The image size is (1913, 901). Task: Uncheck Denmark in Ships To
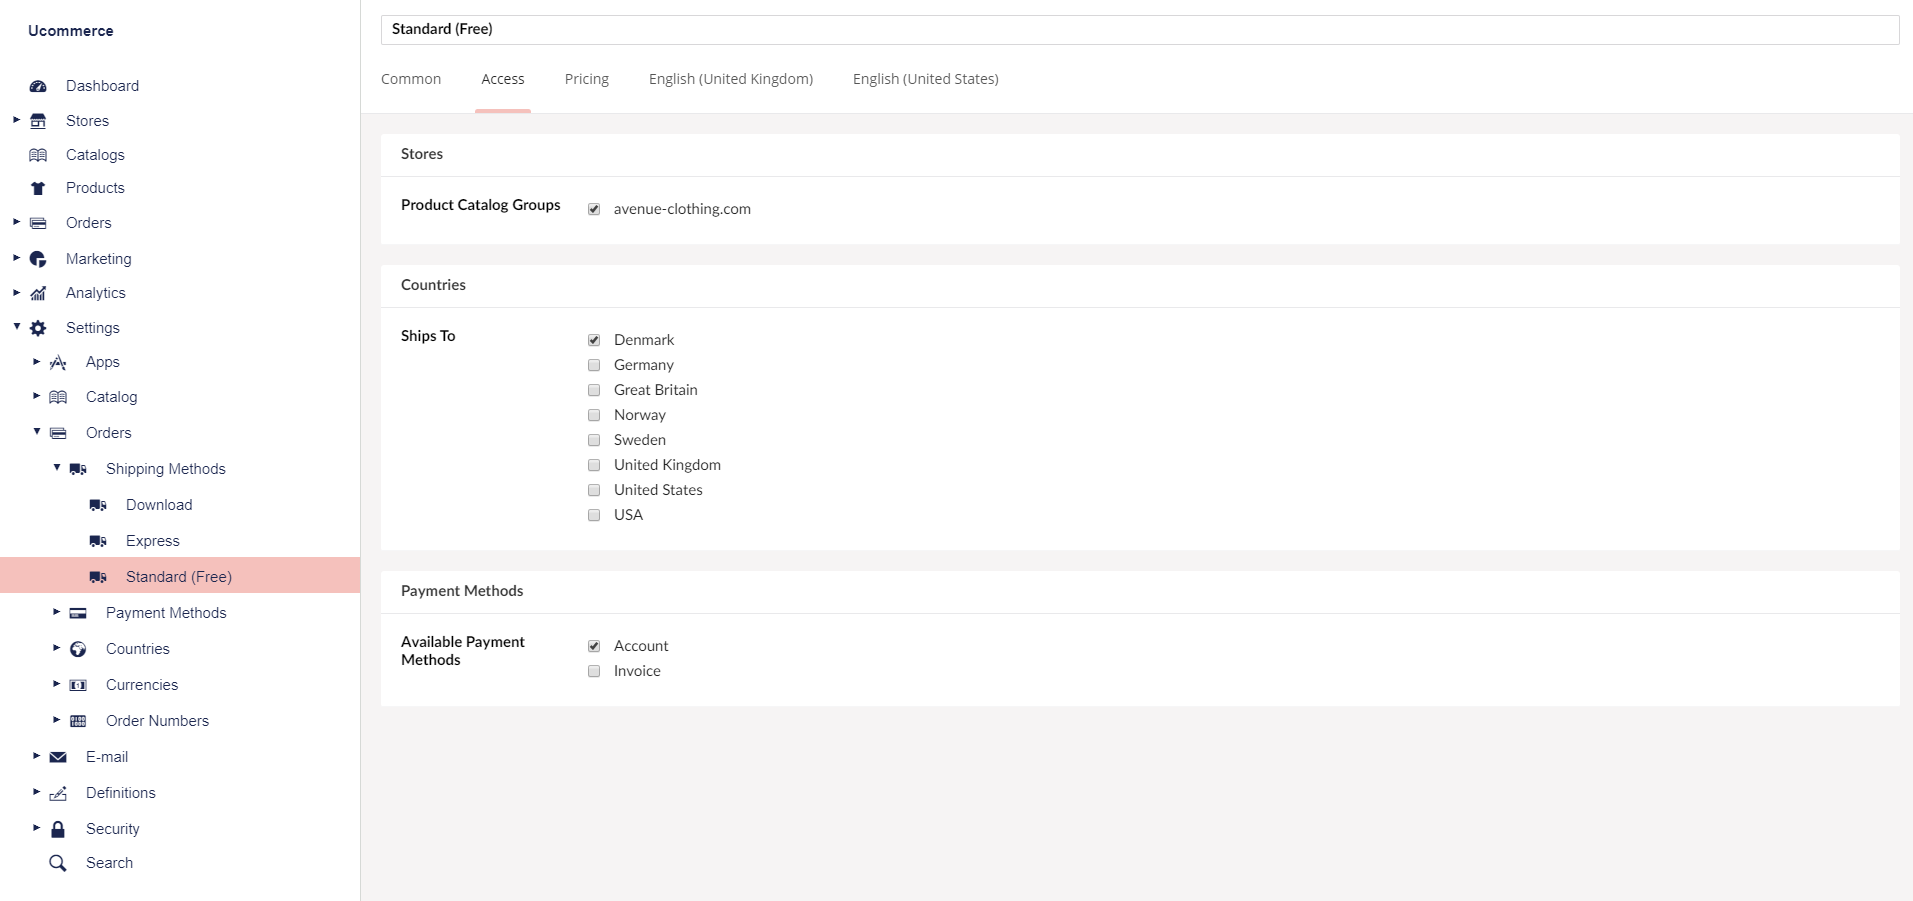click(594, 340)
